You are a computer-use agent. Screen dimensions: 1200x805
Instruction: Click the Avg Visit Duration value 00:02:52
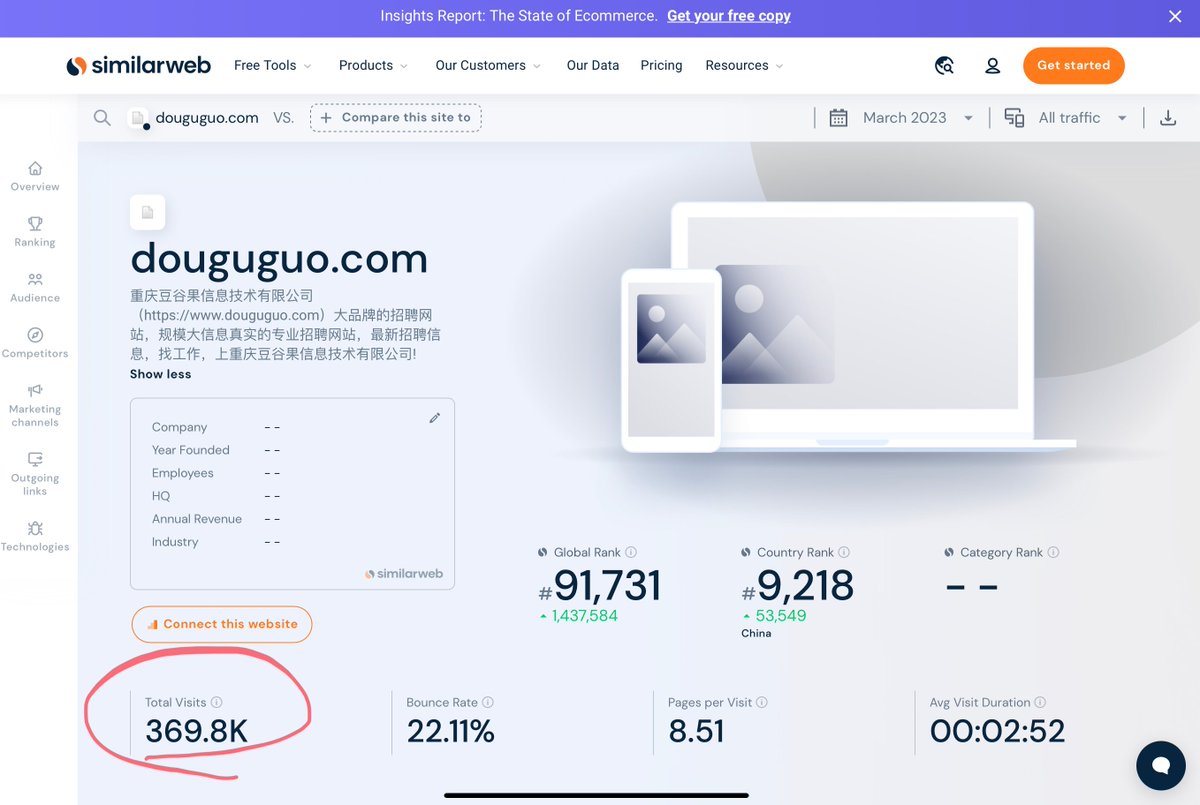(x=997, y=731)
